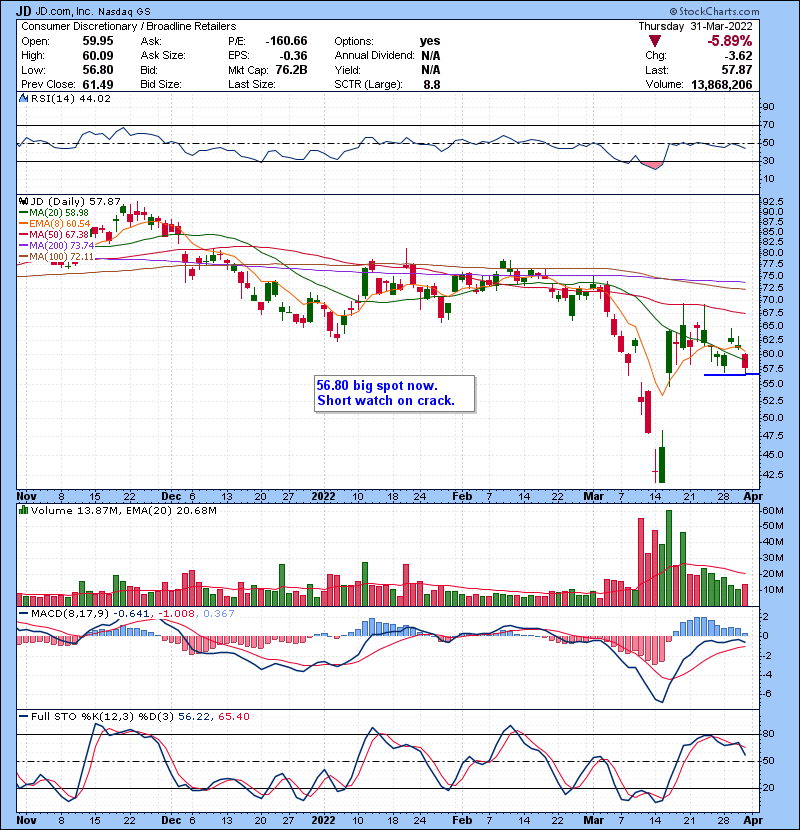Click the lowest green candlestick near 42.50

(x=662, y=465)
